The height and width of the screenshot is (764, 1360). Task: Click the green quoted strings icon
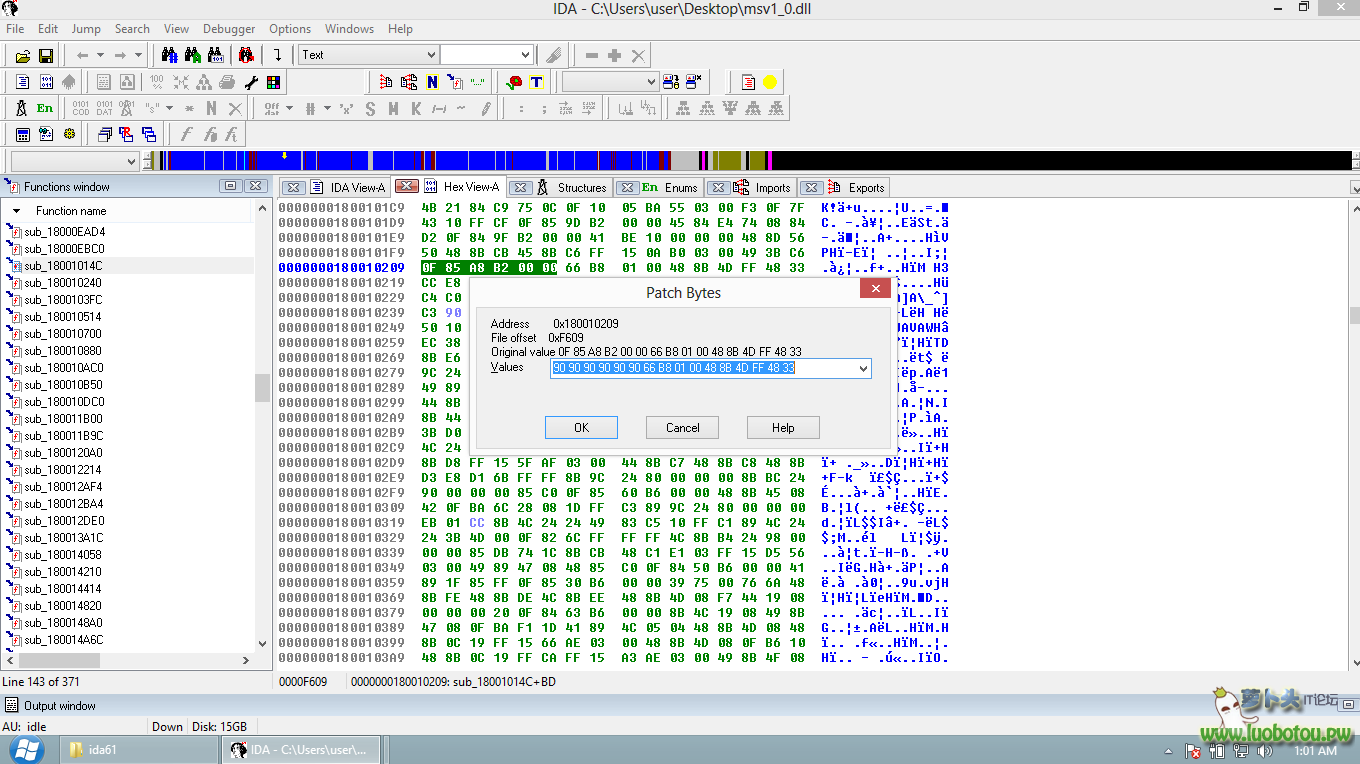pos(478,82)
